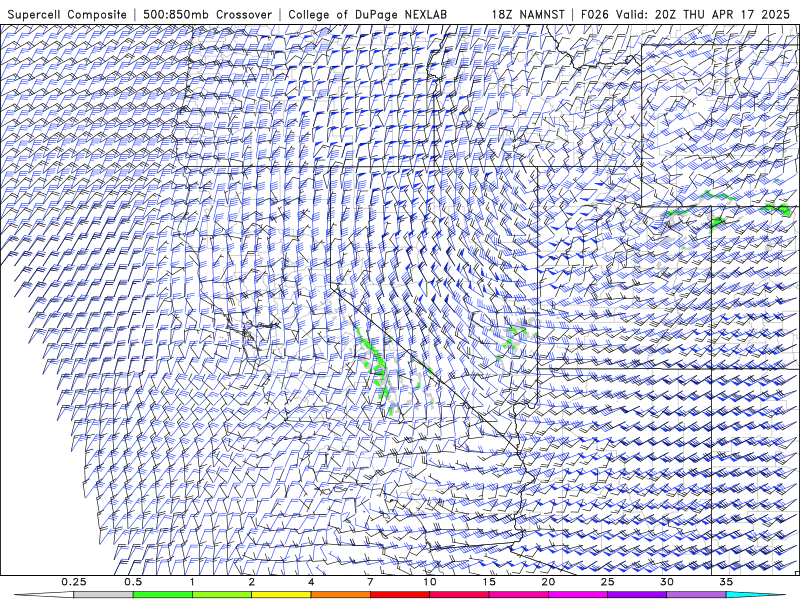Click 'Valid: 20Z THU APR 17 2025' text
The width and height of the screenshot is (800, 600).
pos(703,14)
